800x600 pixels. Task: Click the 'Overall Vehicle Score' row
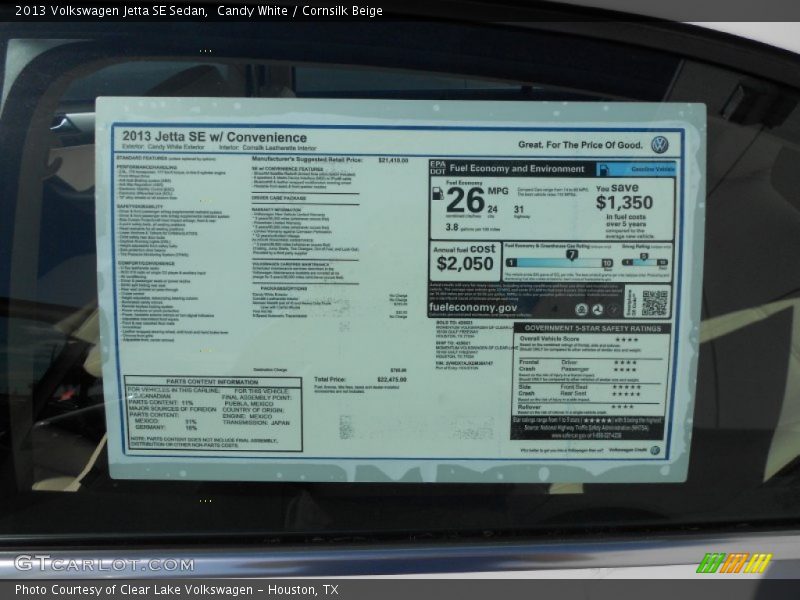click(579, 339)
